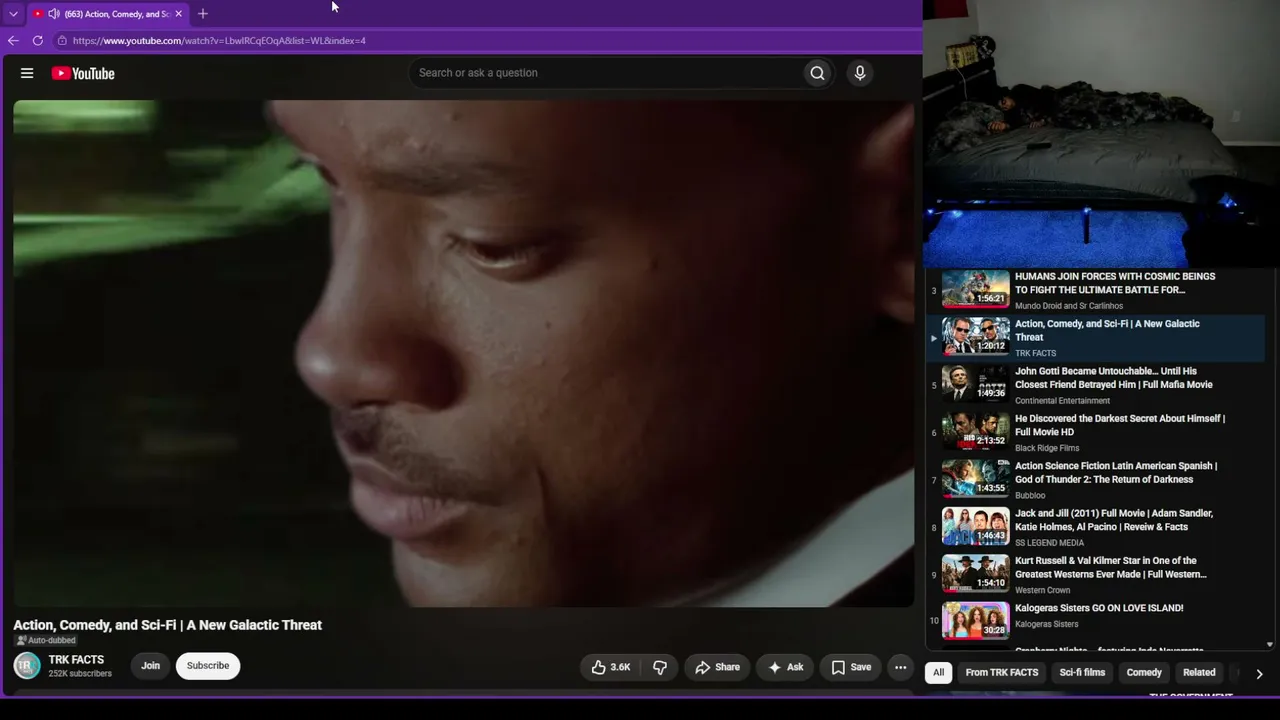The height and width of the screenshot is (720, 1280).
Task: Open 'He Discovered the Darkest Secret' title
Action: pyautogui.click(x=1120, y=425)
